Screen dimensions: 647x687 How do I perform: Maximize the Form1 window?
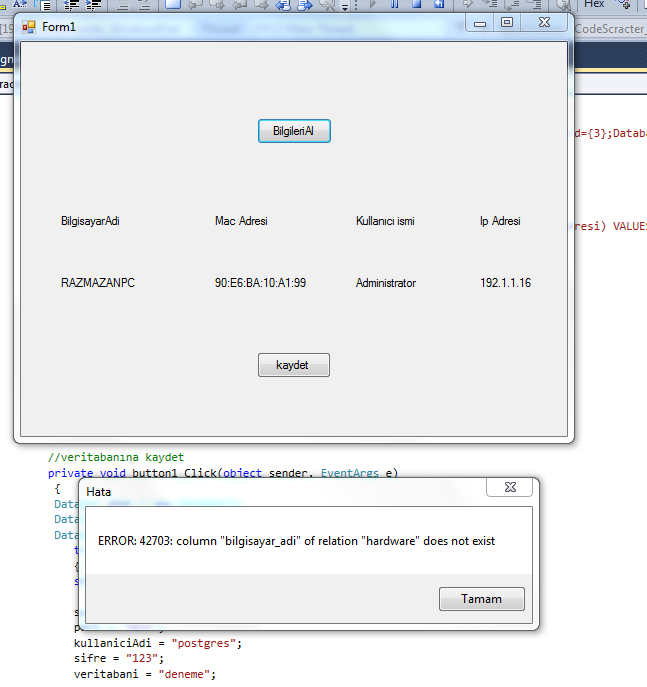tap(507, 23)
